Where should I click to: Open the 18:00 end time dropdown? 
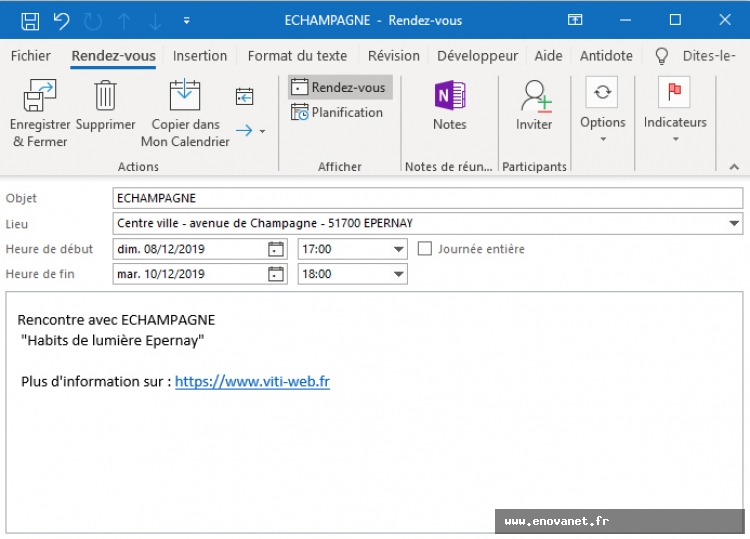click(x=398, y=274)
